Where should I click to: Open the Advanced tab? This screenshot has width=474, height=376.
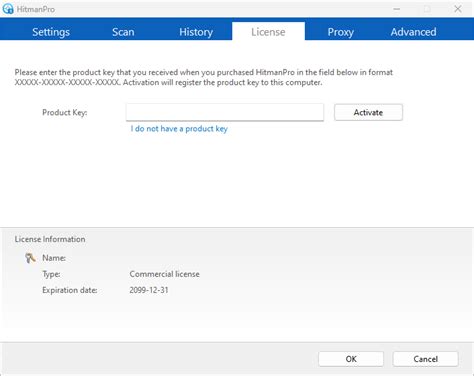pyautogui.click(x=413, y=32)
